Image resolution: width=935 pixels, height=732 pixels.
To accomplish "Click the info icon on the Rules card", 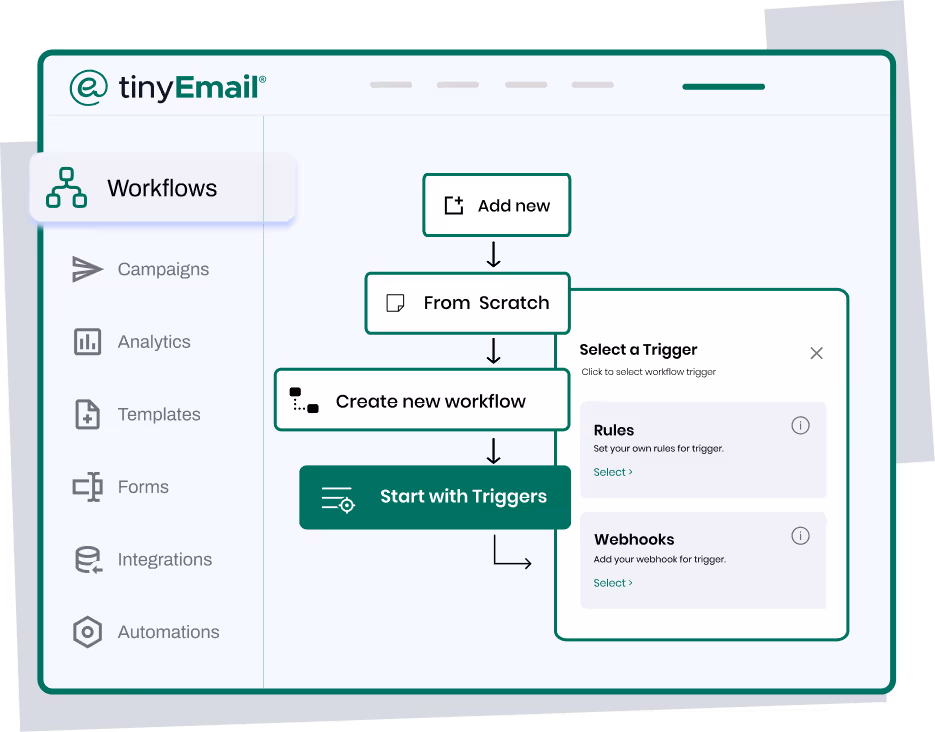I will point(800,425).
